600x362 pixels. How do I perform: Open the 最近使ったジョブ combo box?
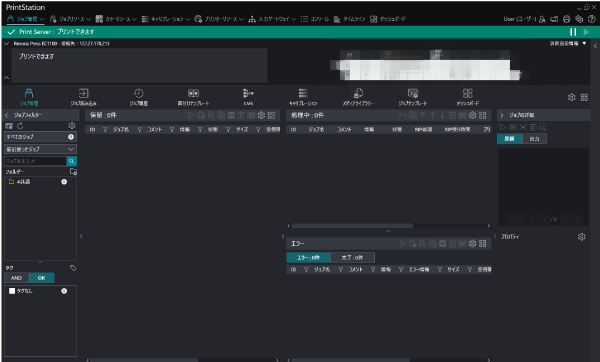coord(40,149)
